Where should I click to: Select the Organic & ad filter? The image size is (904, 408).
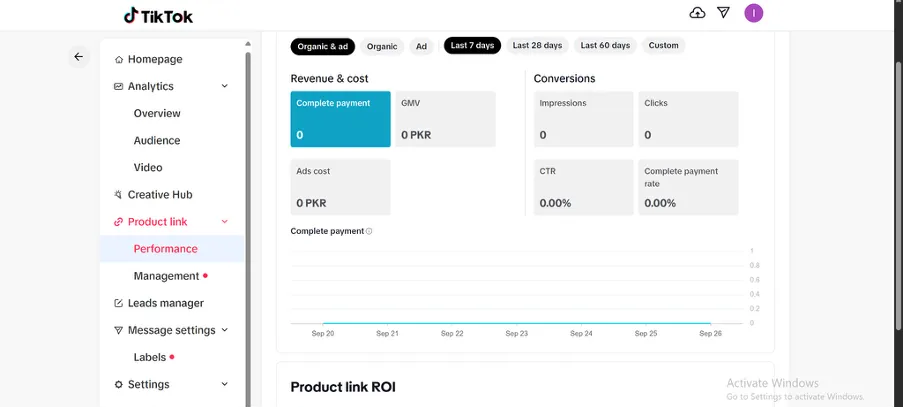(323, 46)
